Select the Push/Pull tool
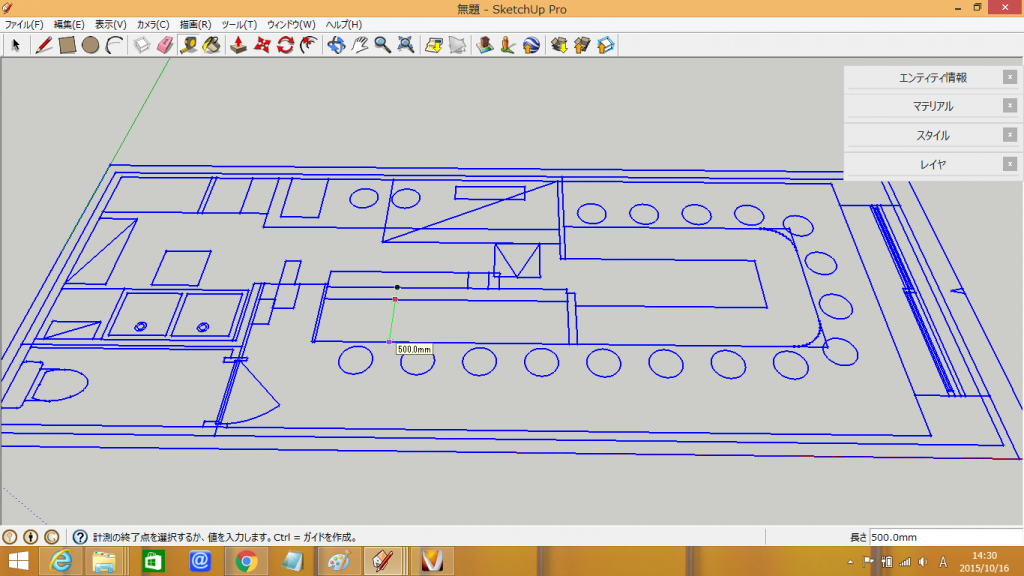 point(239,45)
